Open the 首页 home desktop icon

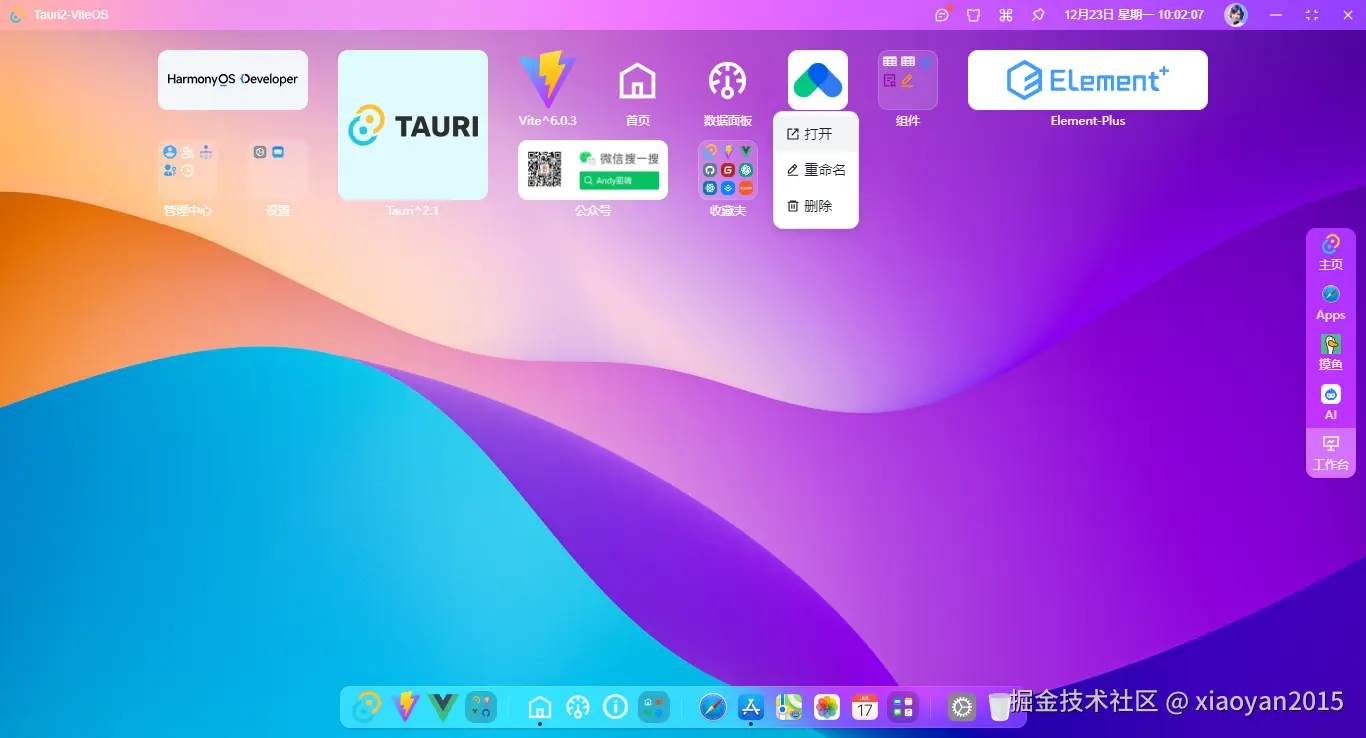click(x=638, y=80)
